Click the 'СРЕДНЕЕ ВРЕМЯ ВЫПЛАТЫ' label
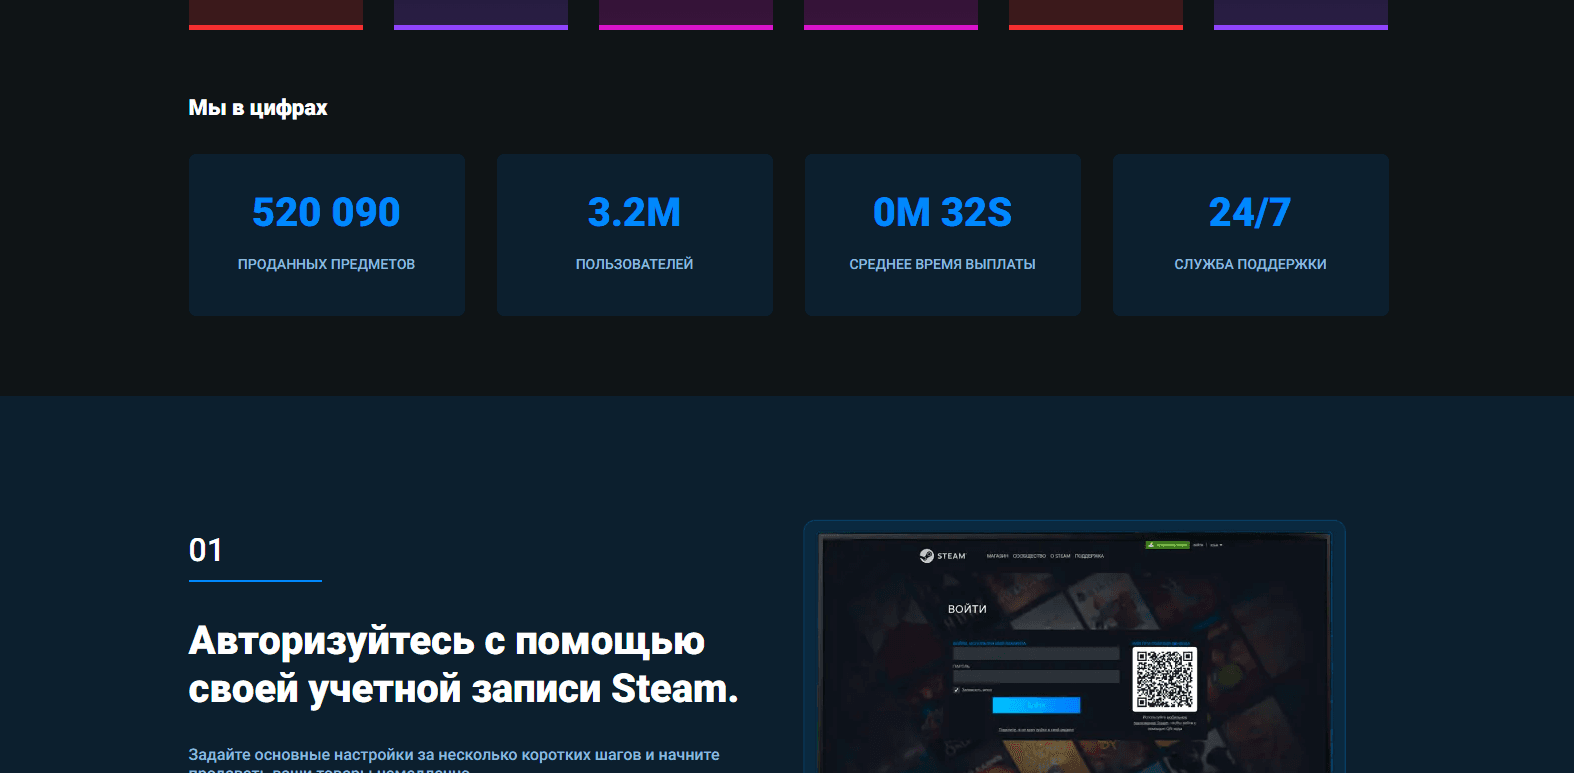This screenshot has width=1574, height=773. (x=942, y=264)
